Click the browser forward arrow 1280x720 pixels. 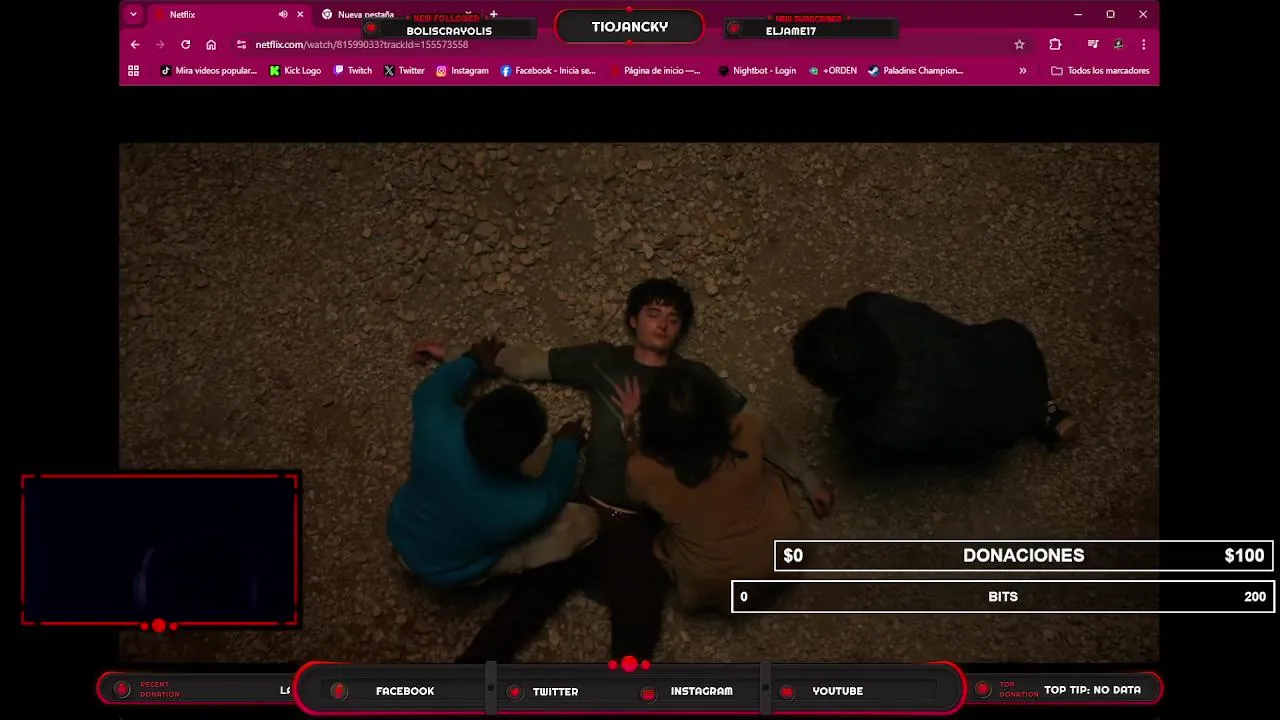160,44
